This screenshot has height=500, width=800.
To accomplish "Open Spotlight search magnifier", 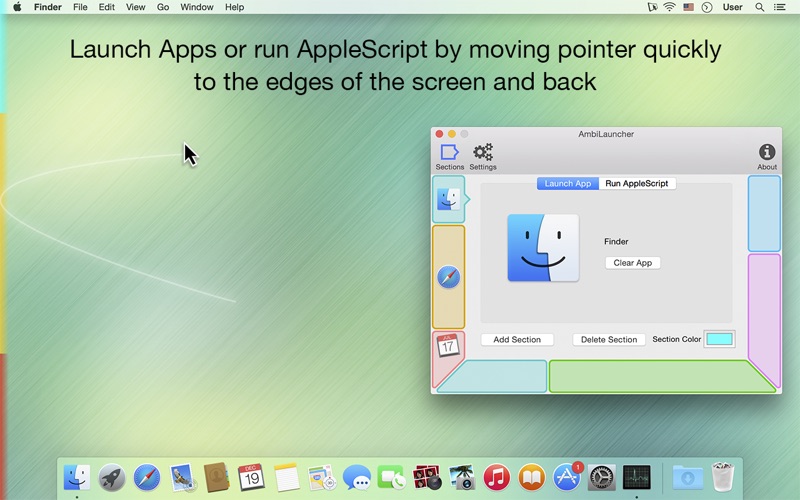I will (760, 7).
